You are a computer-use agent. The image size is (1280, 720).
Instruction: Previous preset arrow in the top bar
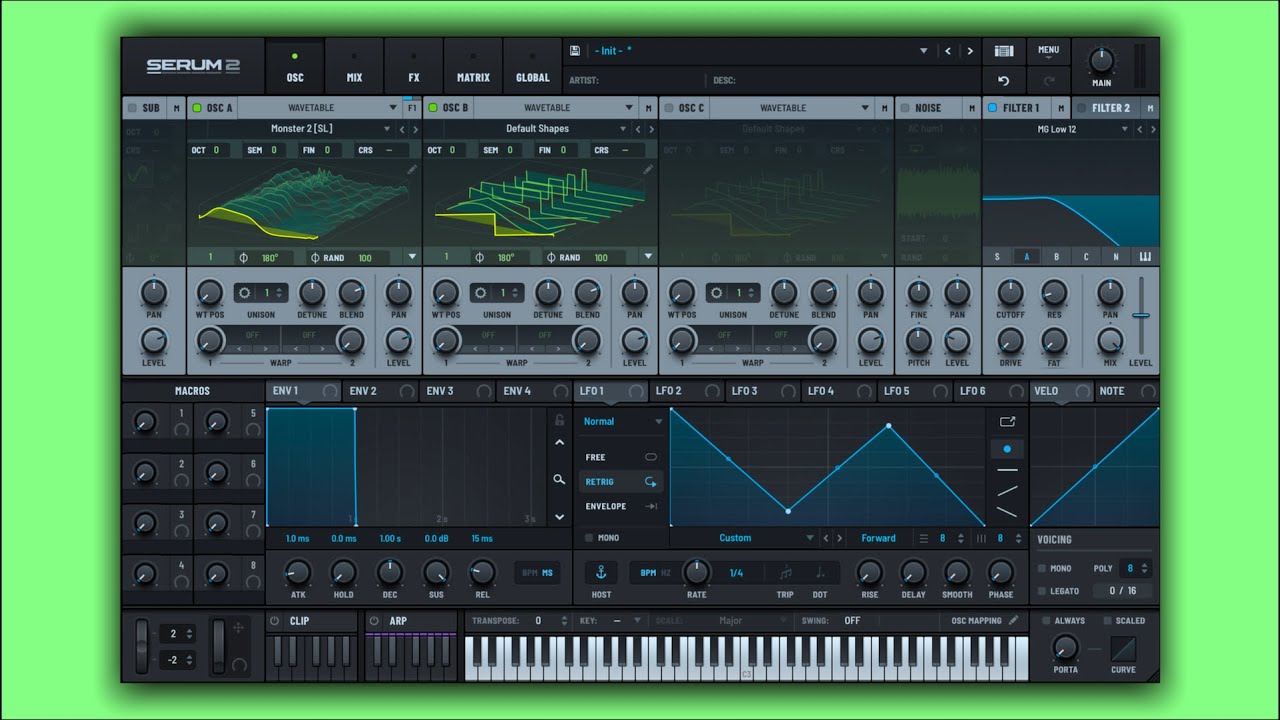tap(948, 51)
